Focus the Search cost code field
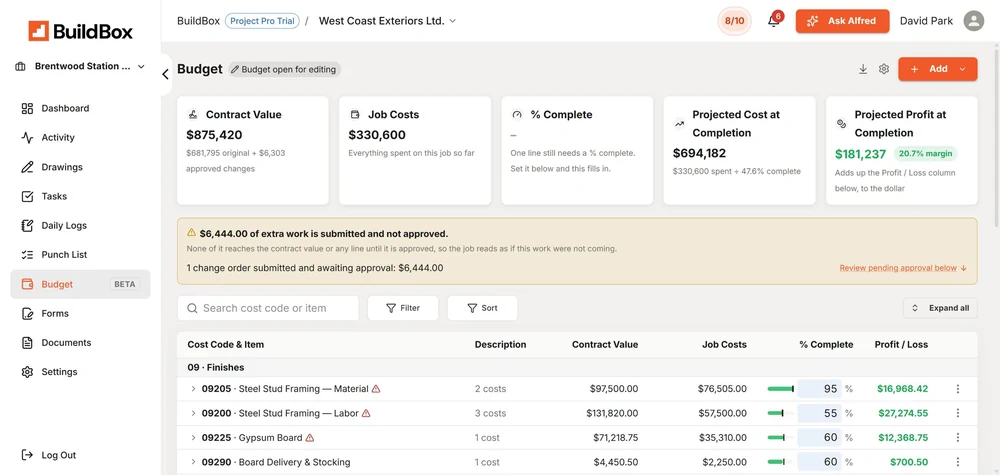Viewport: 1000px width, 475px height. (268, 308)
